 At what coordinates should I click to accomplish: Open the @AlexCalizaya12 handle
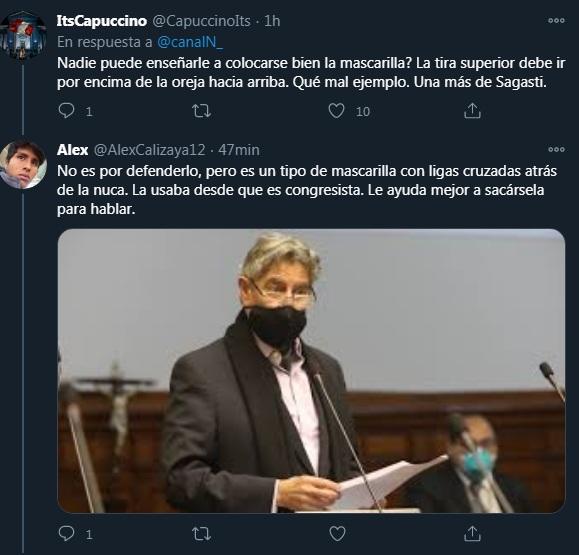(149, 150)
